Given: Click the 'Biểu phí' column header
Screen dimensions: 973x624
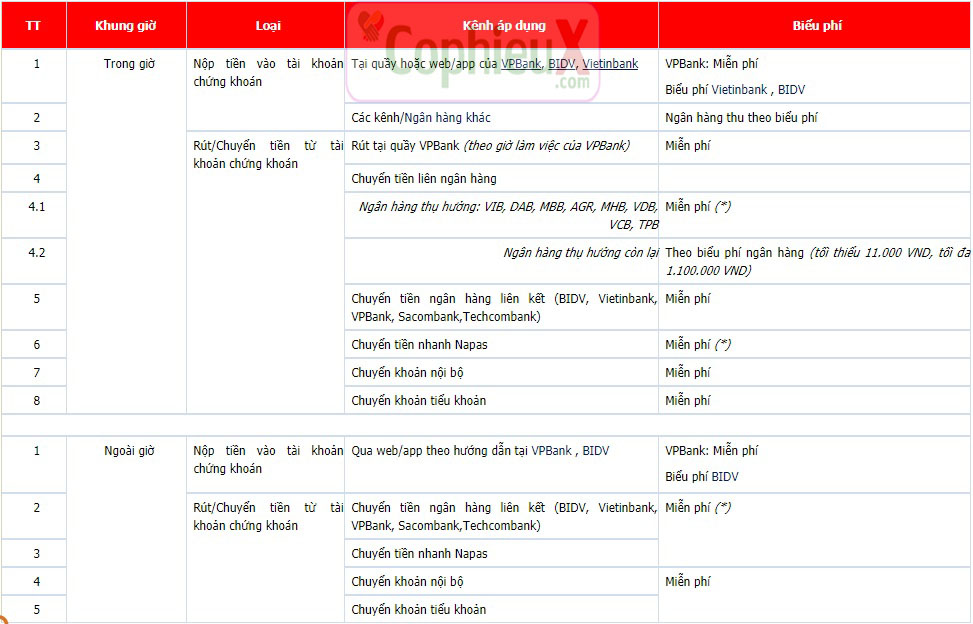Looking at the screenshot, I should (x=817, y=26).
